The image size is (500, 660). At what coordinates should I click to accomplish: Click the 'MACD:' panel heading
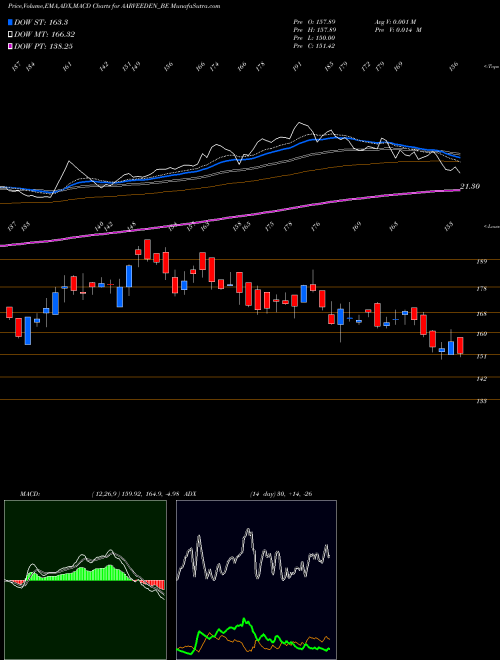(30, 494)
